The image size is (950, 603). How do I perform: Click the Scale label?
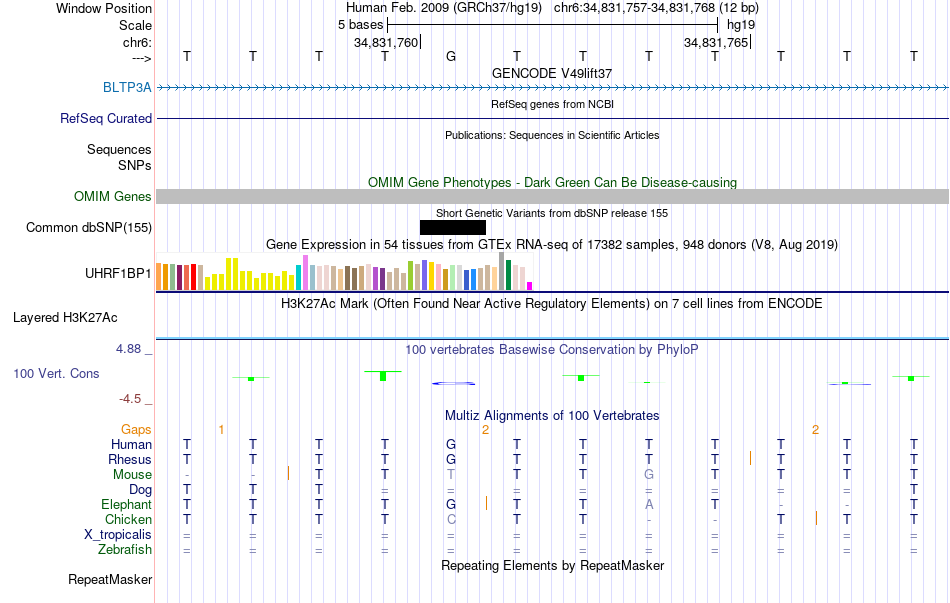point(136,25)
